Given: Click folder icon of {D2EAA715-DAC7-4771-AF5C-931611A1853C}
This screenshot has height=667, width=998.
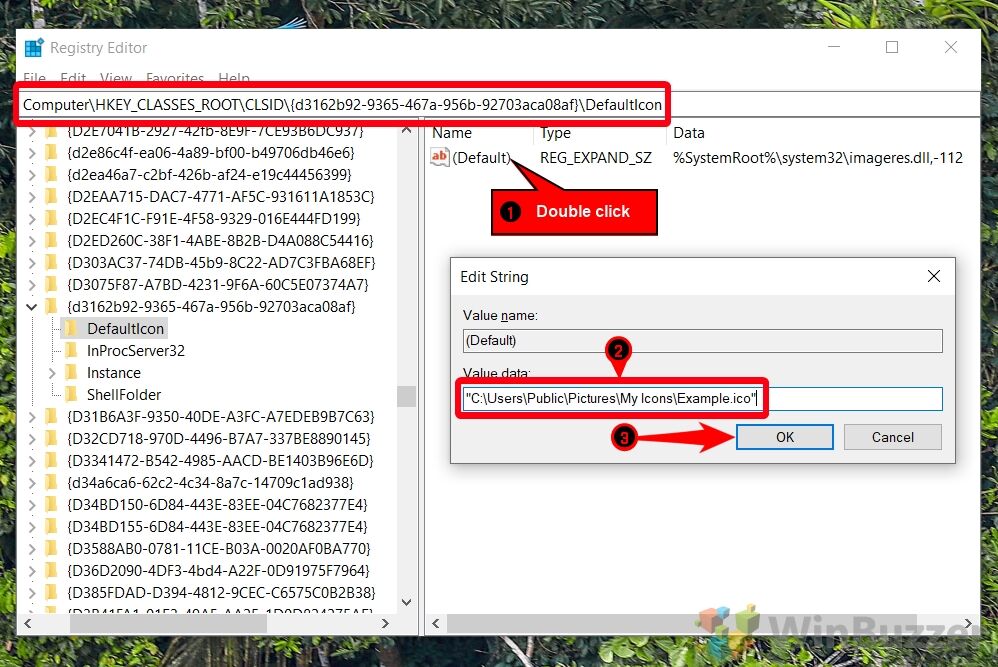Looking at the screenshot, I should pyautogui.click(x=51, y=197).
